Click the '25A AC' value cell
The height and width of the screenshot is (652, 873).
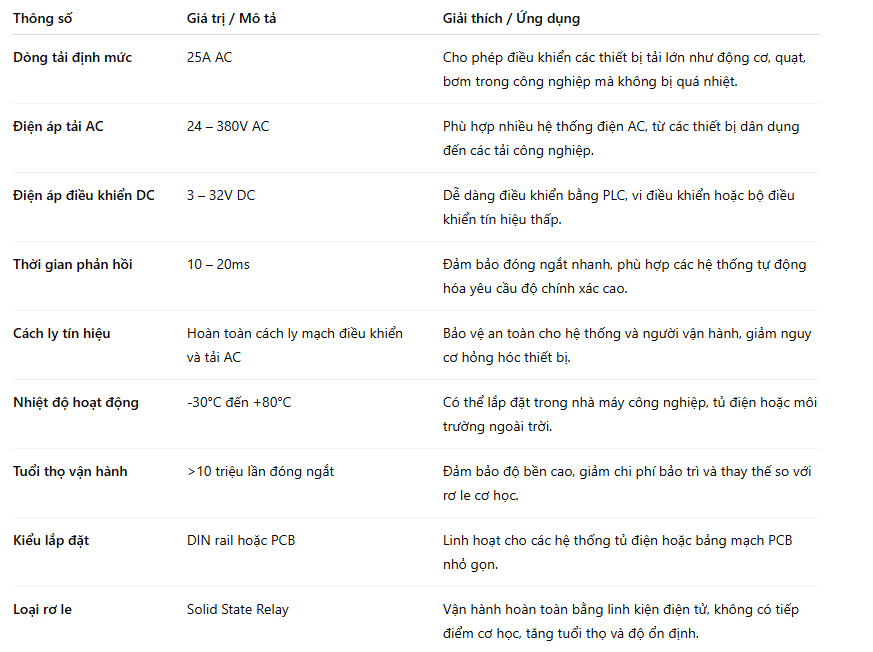click(209, 58)
